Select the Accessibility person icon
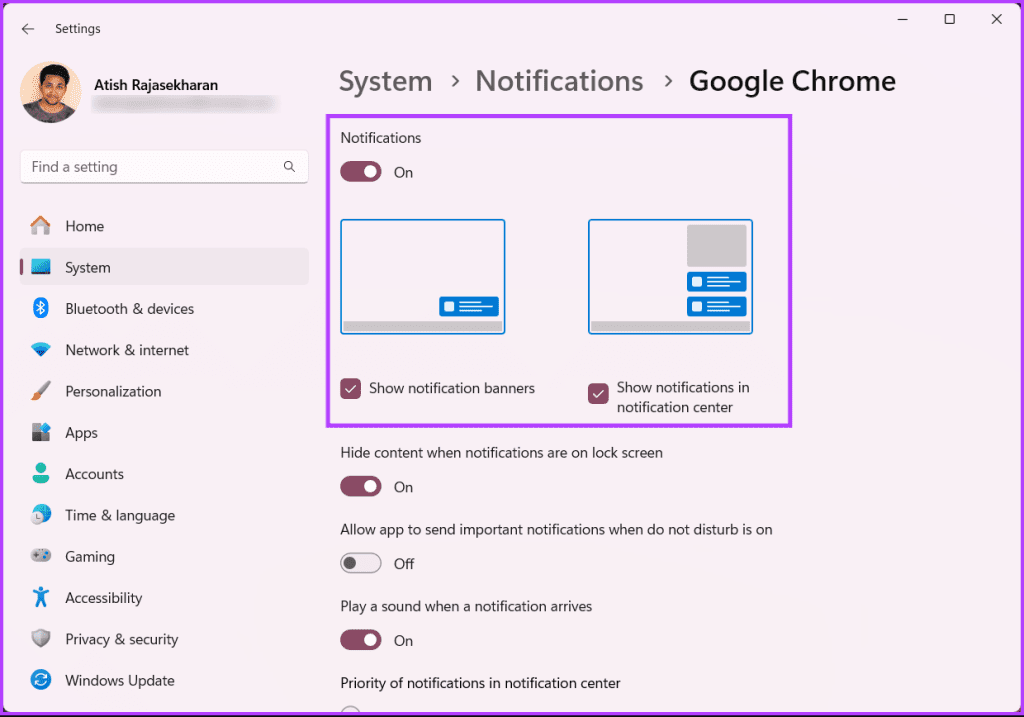This screenshot has width=1024, height=717. pos(40,597)
